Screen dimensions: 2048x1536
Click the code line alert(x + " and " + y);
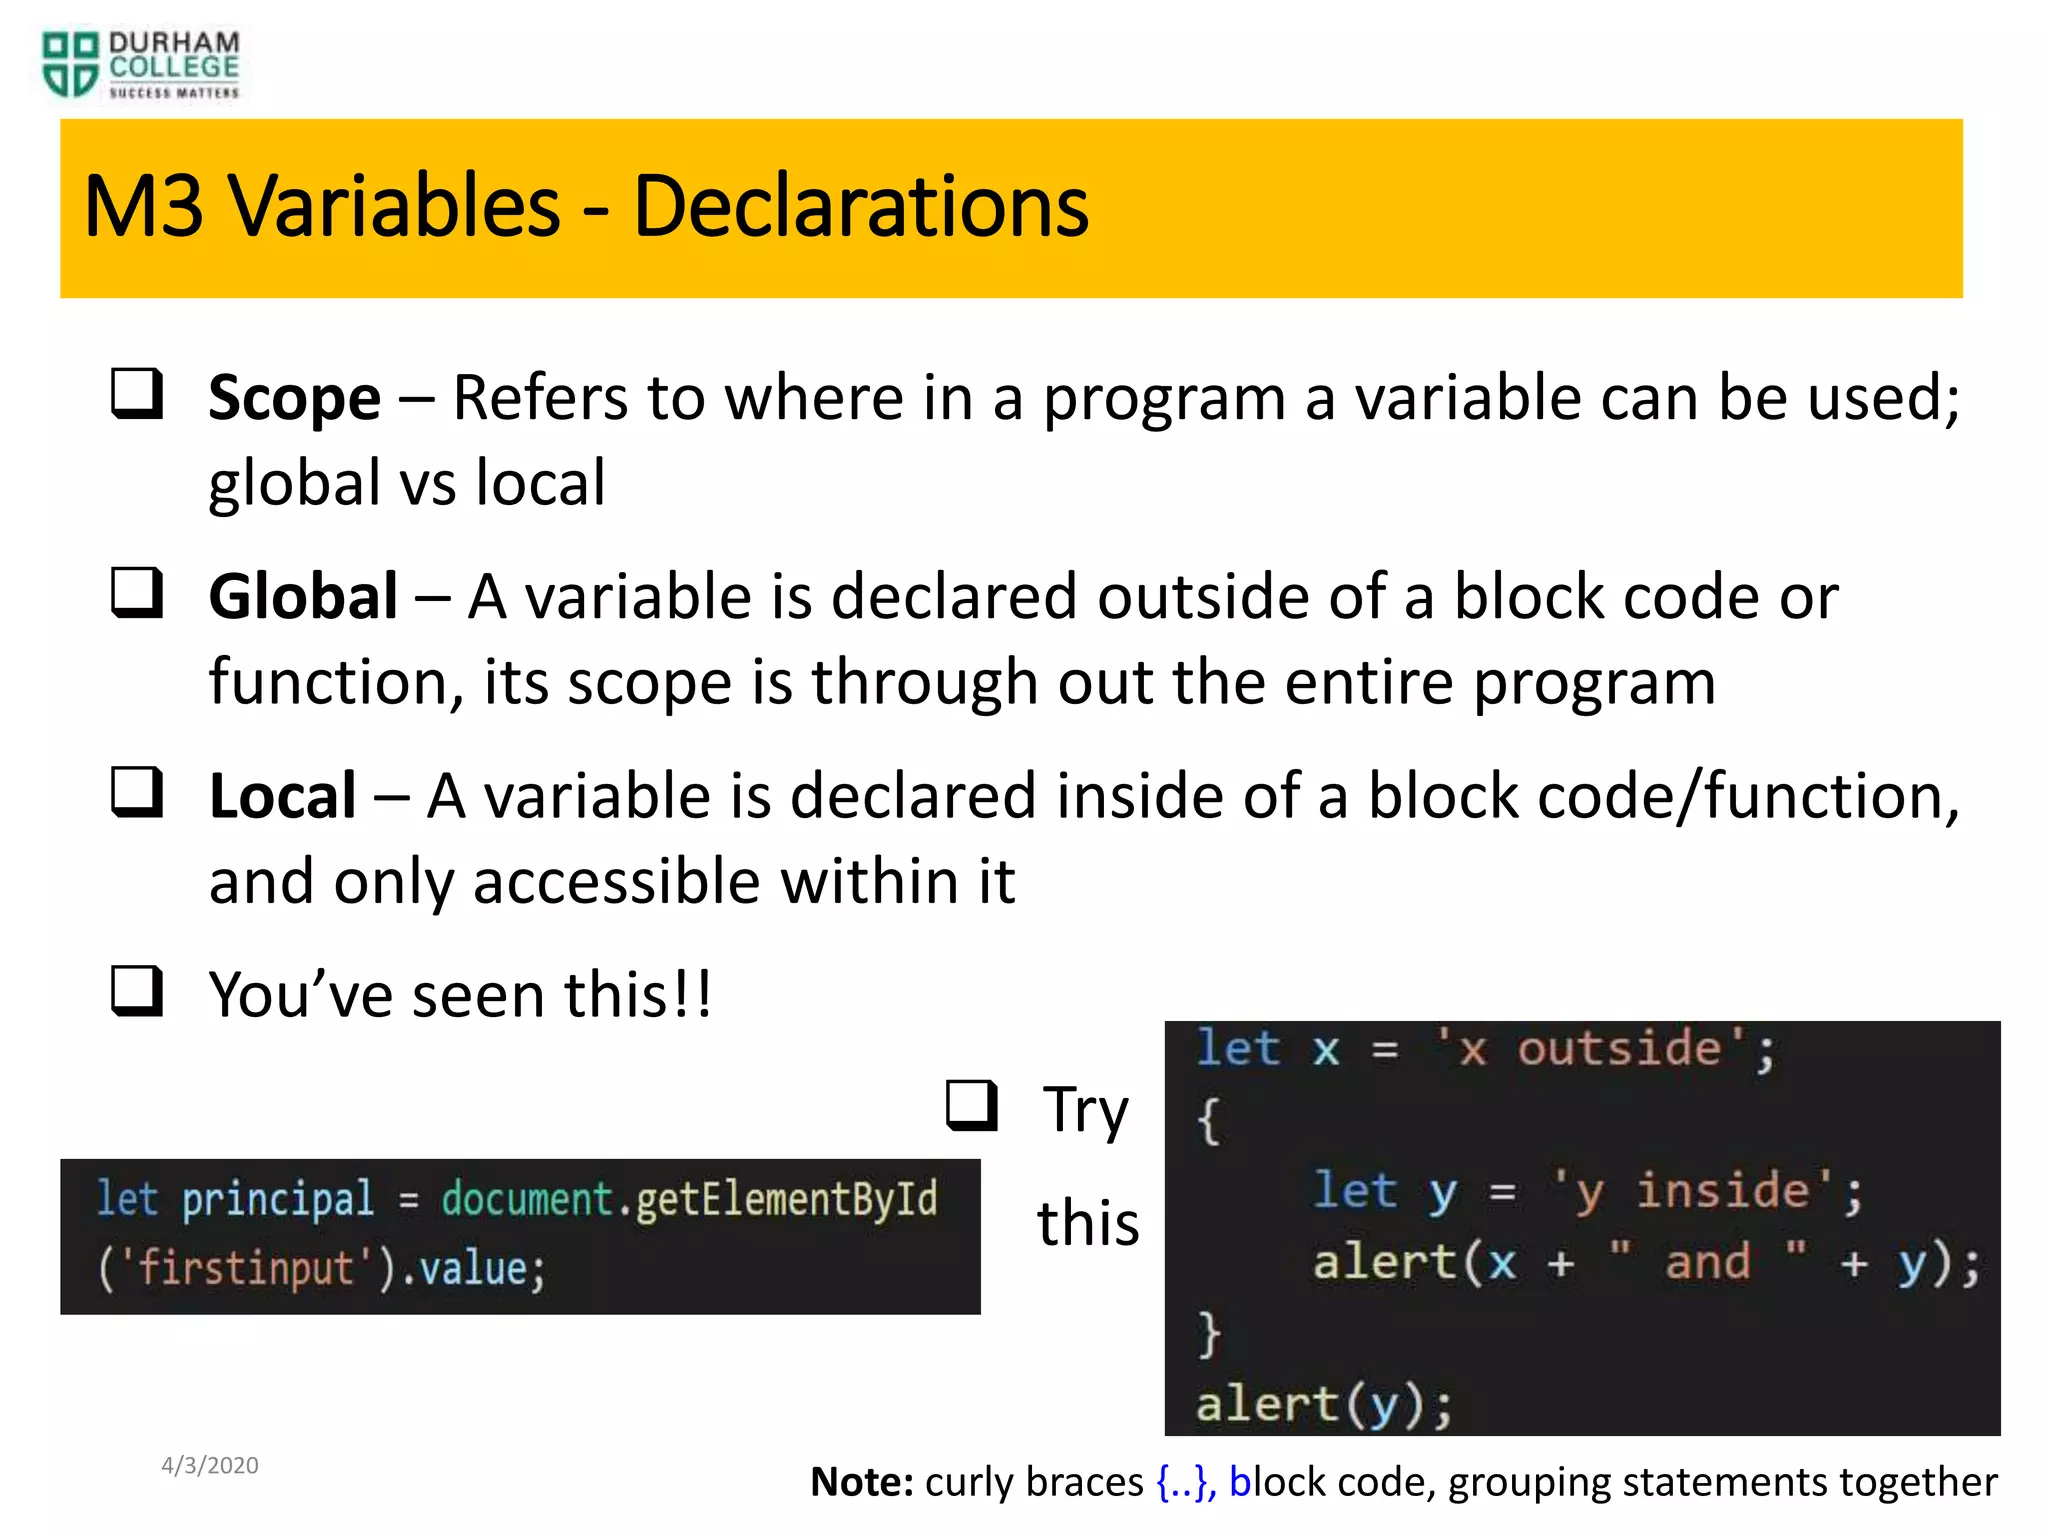point(1647,1262)
